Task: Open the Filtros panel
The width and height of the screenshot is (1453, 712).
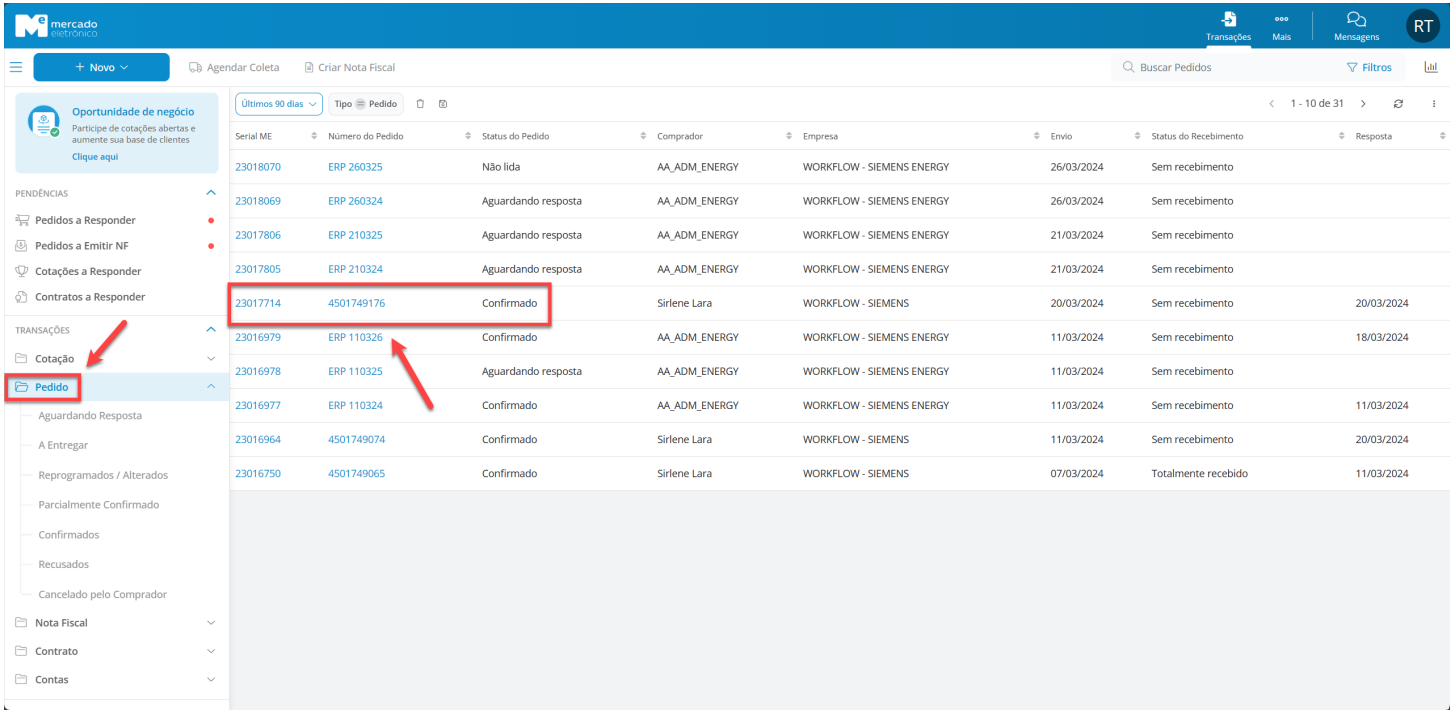Action: coord(1369,67)
